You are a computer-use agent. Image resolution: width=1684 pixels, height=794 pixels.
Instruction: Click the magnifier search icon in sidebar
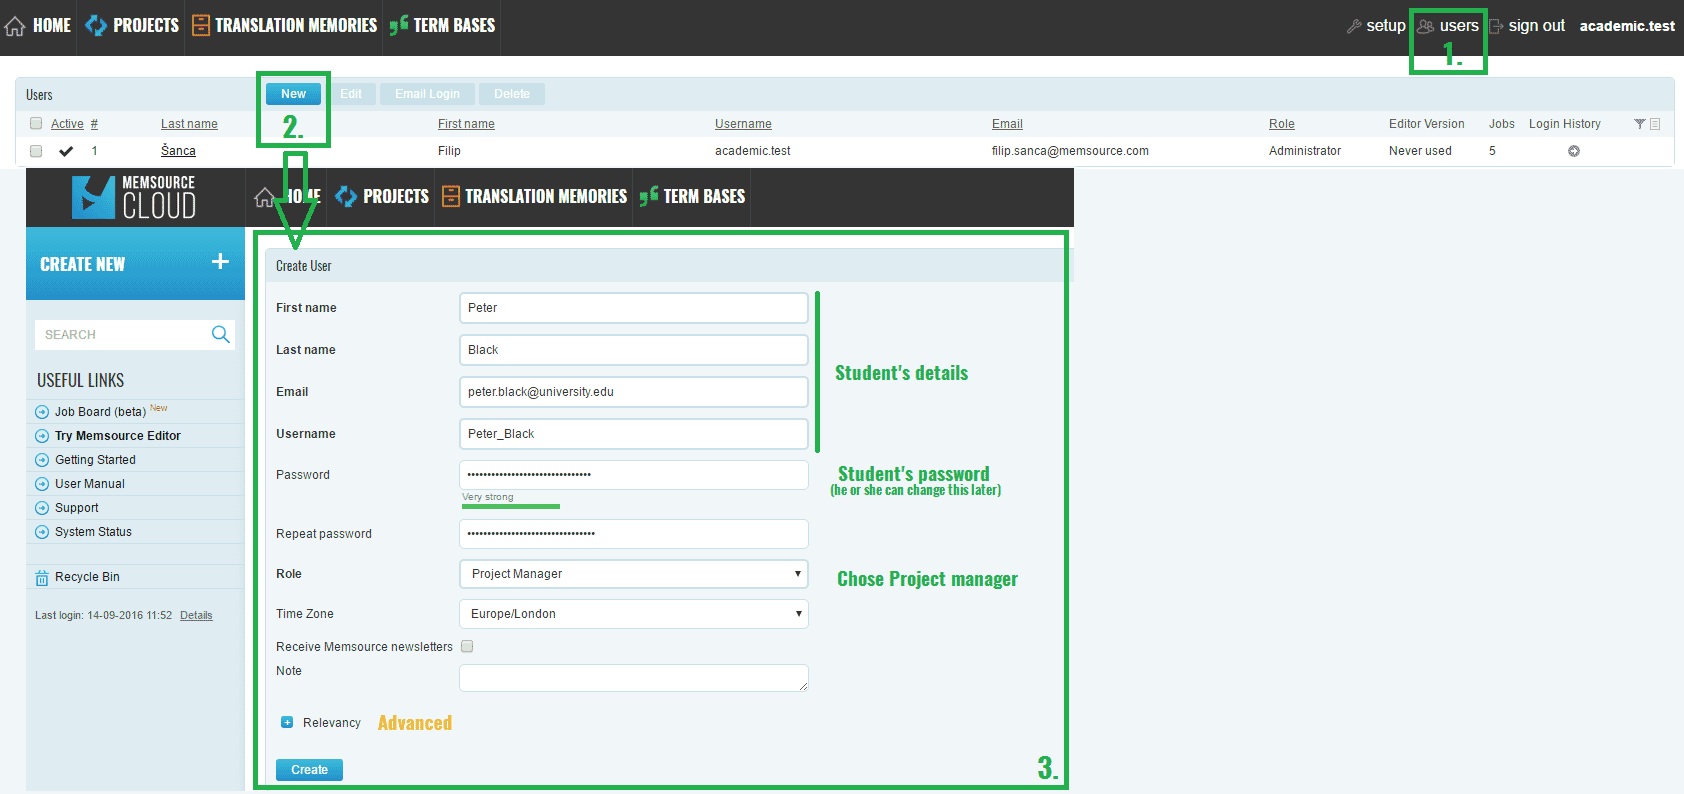tap(221, 334)
